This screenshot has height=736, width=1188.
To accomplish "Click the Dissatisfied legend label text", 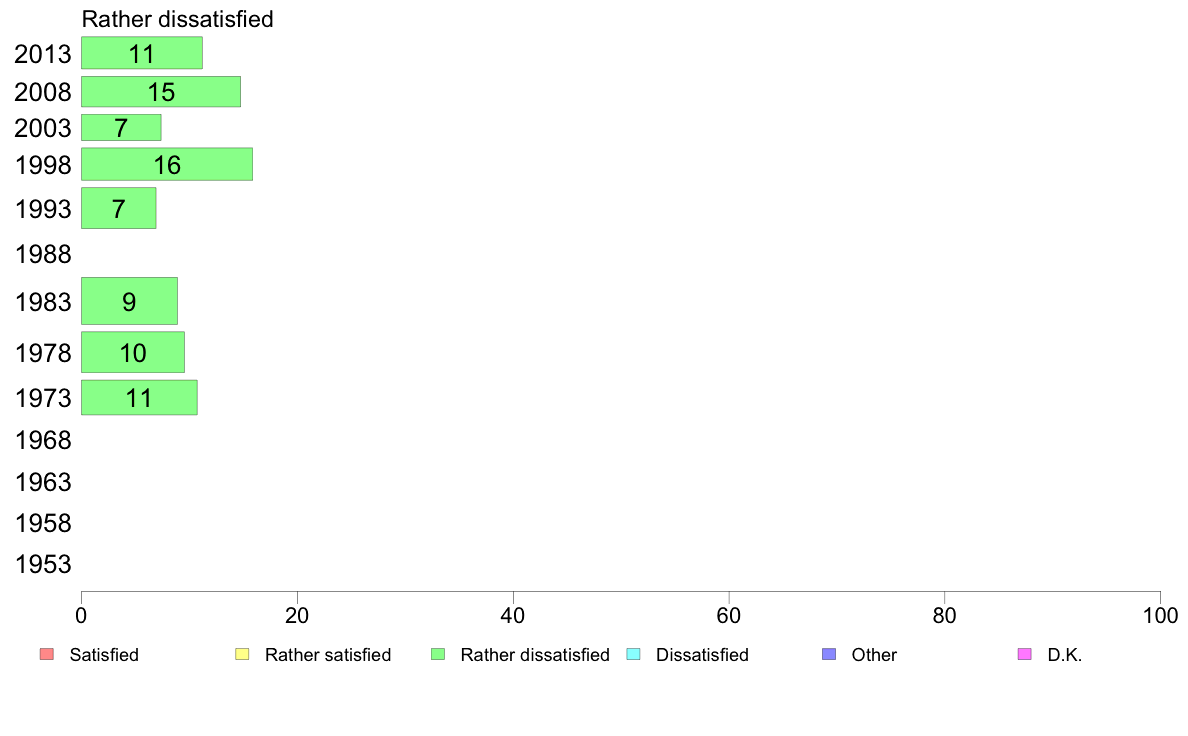I will tap(702, 655).
